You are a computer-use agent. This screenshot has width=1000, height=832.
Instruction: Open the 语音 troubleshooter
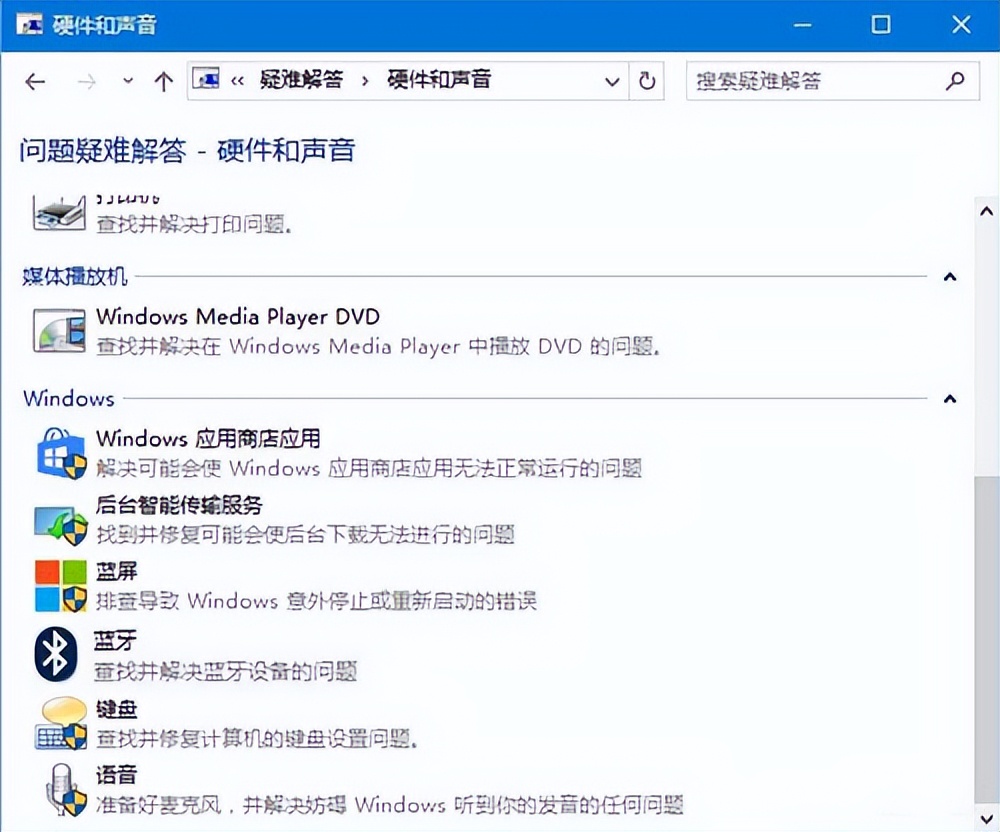(117, 775)
